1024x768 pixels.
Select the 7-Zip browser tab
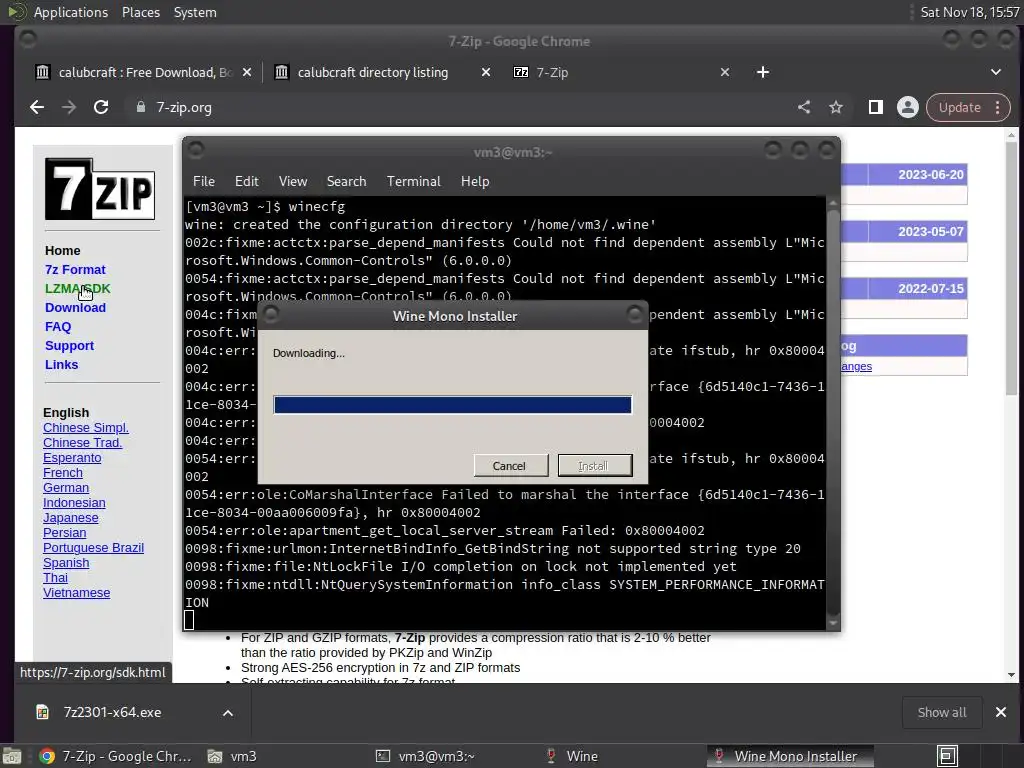point(552,72)
